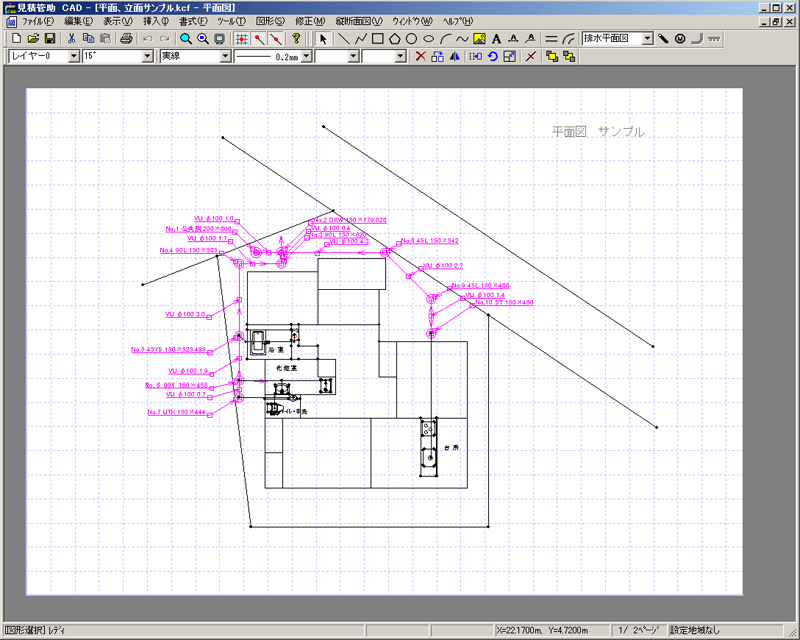Print the drawing with the printer icon
This screenshot has width=800, height=640.
(x=126, y=39)
